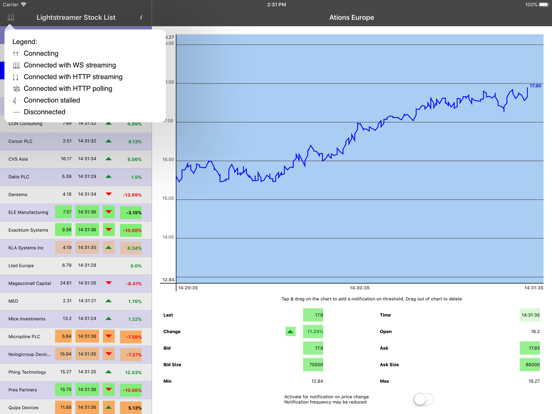Tap the green up arrow for CVS Asia
552x414 pixels.
[109, 159]
